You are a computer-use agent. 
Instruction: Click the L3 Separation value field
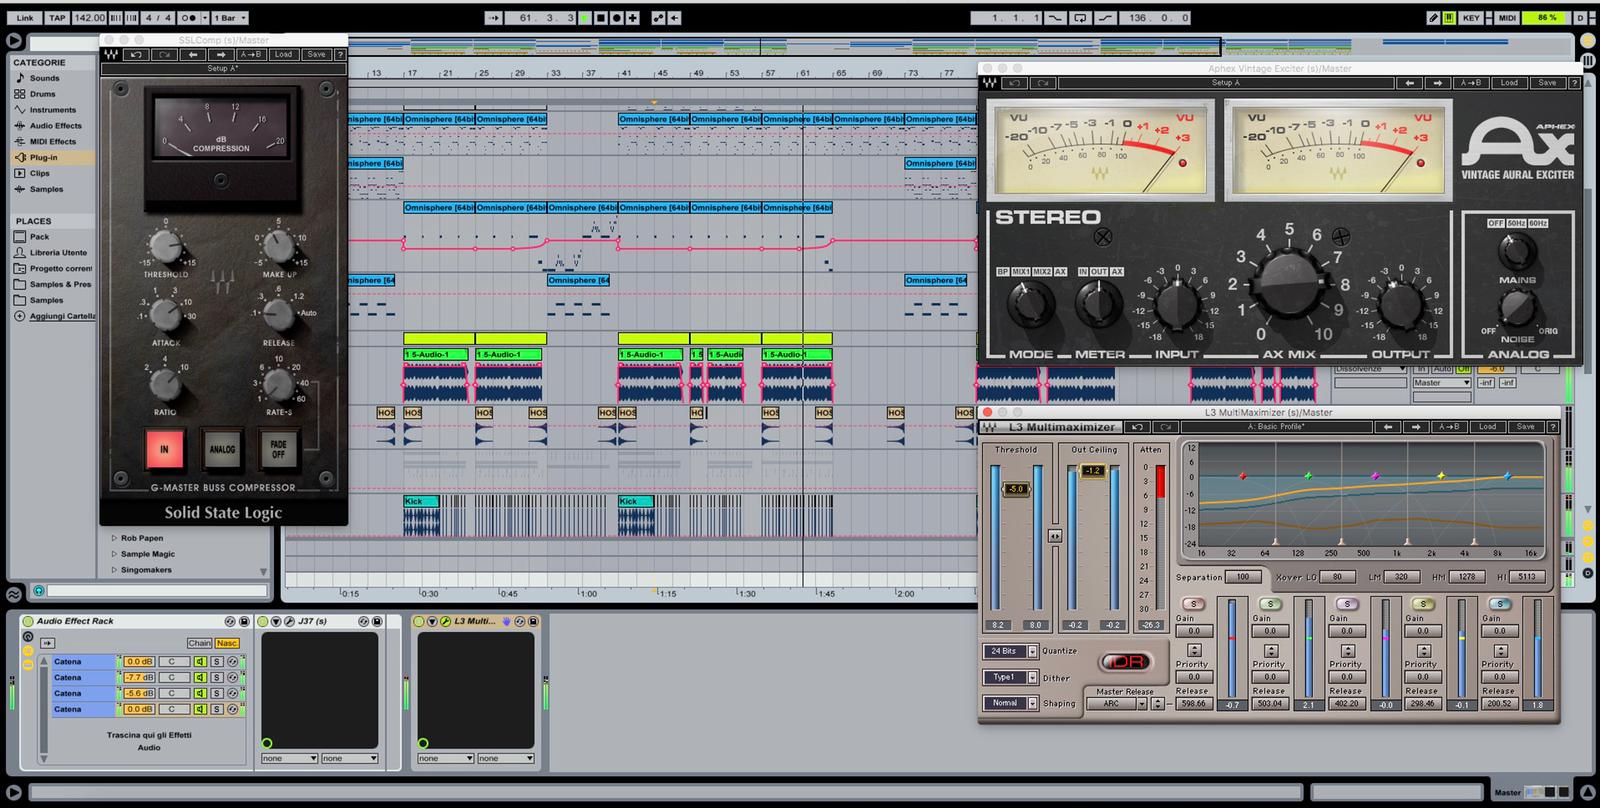(x=1243, y=577)
